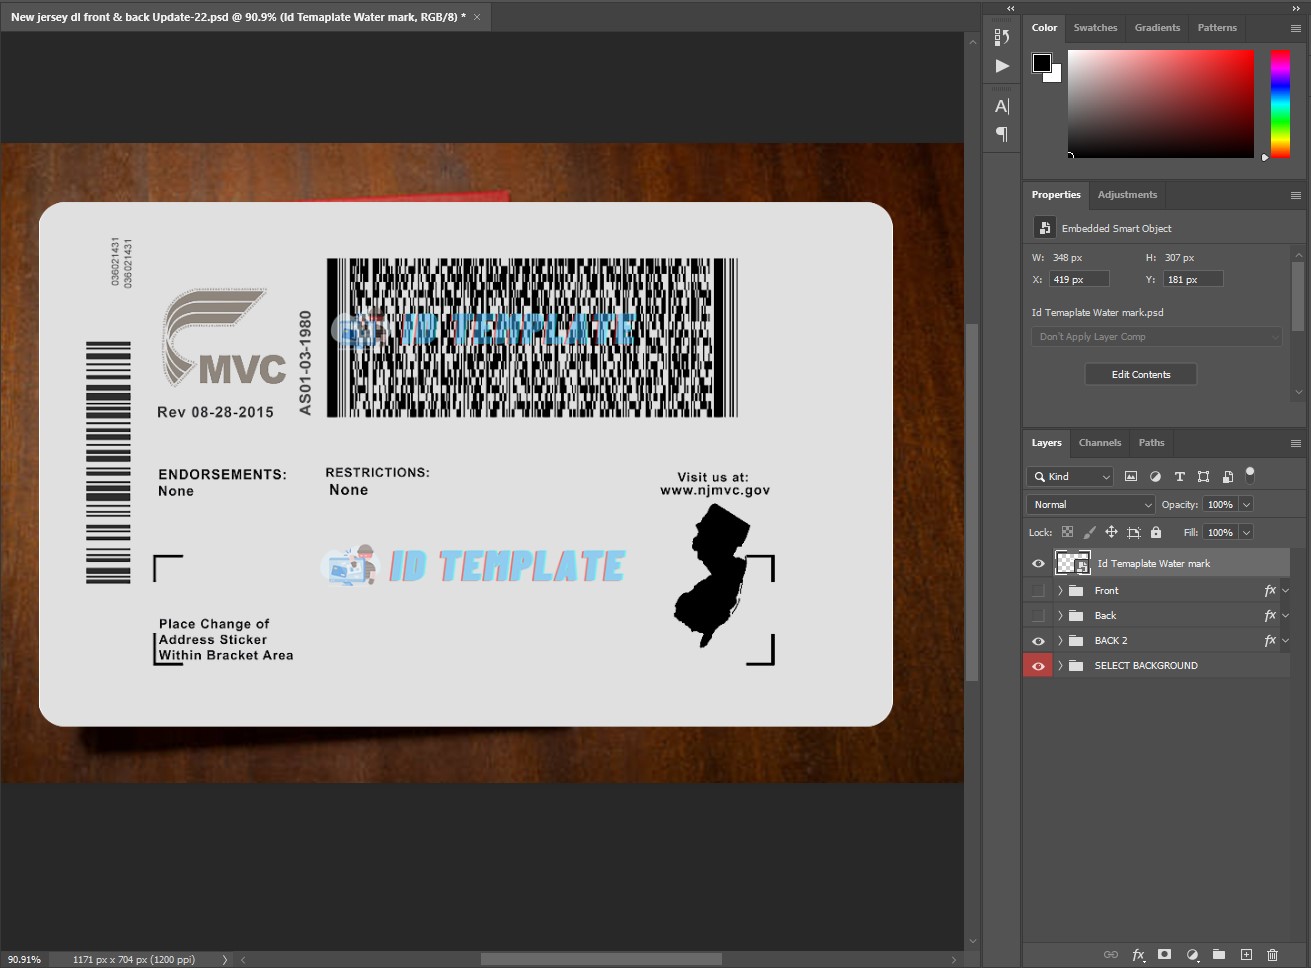Switch to the Adjustments tab
The width and height of the screenshot is (1311, 968).
tap(1127, 195)
